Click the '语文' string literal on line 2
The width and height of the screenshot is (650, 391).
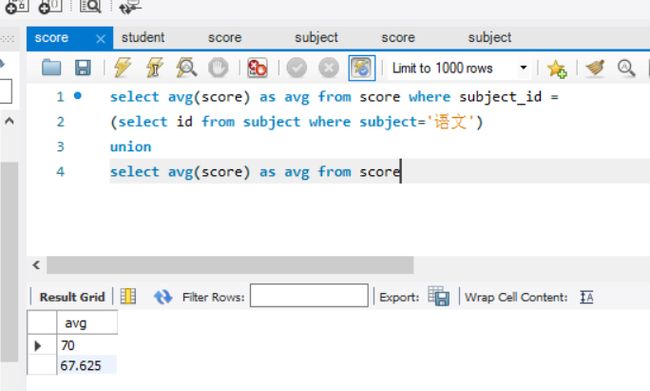(x=450, y=122)
